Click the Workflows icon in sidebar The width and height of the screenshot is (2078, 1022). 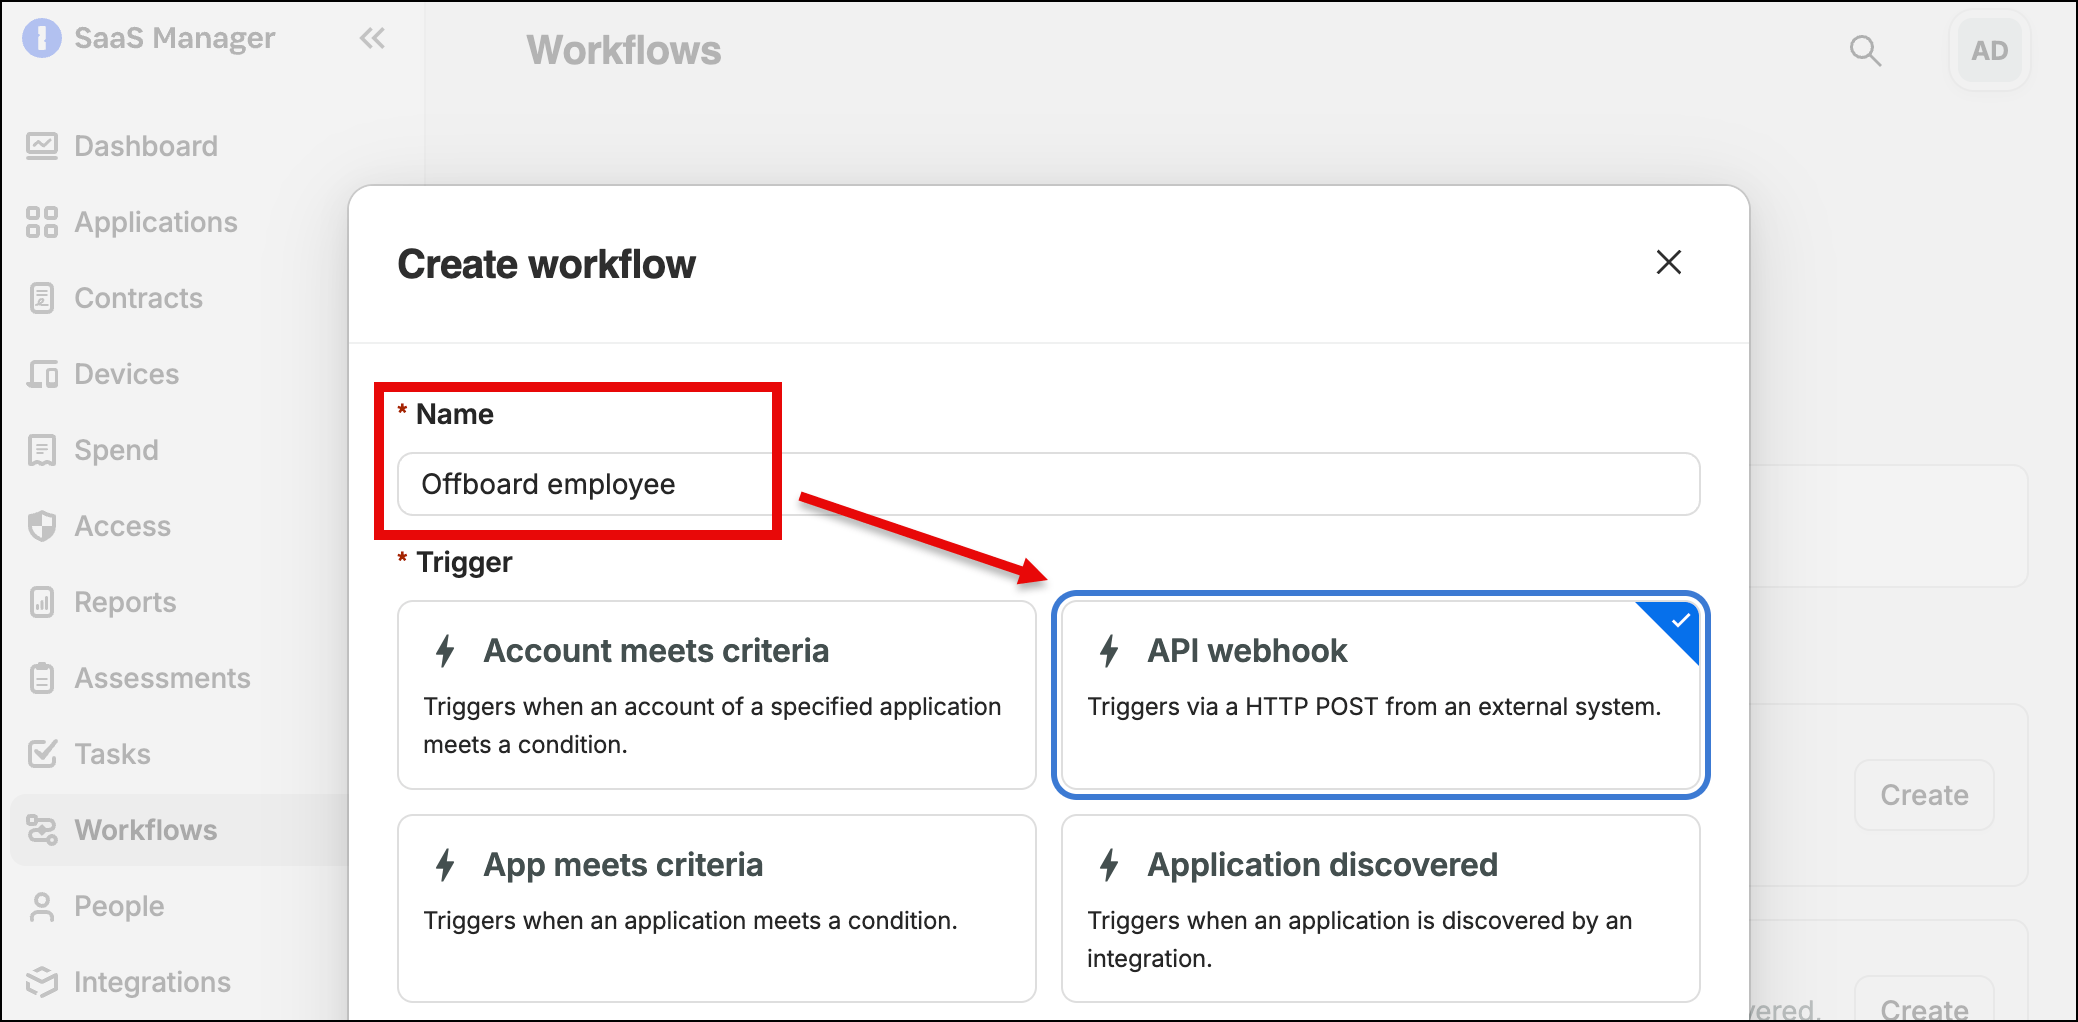(x=42, y=830)
